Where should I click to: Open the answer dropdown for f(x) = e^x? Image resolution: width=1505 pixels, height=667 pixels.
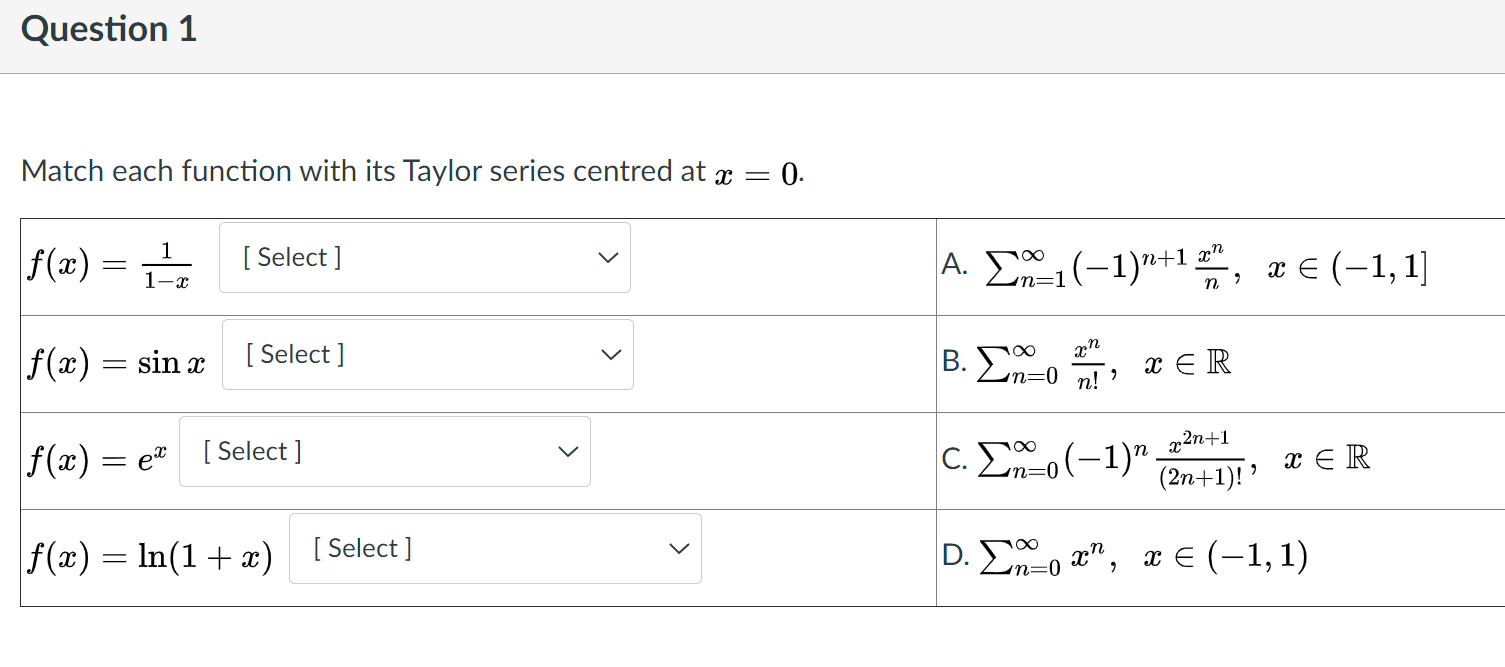384,451
